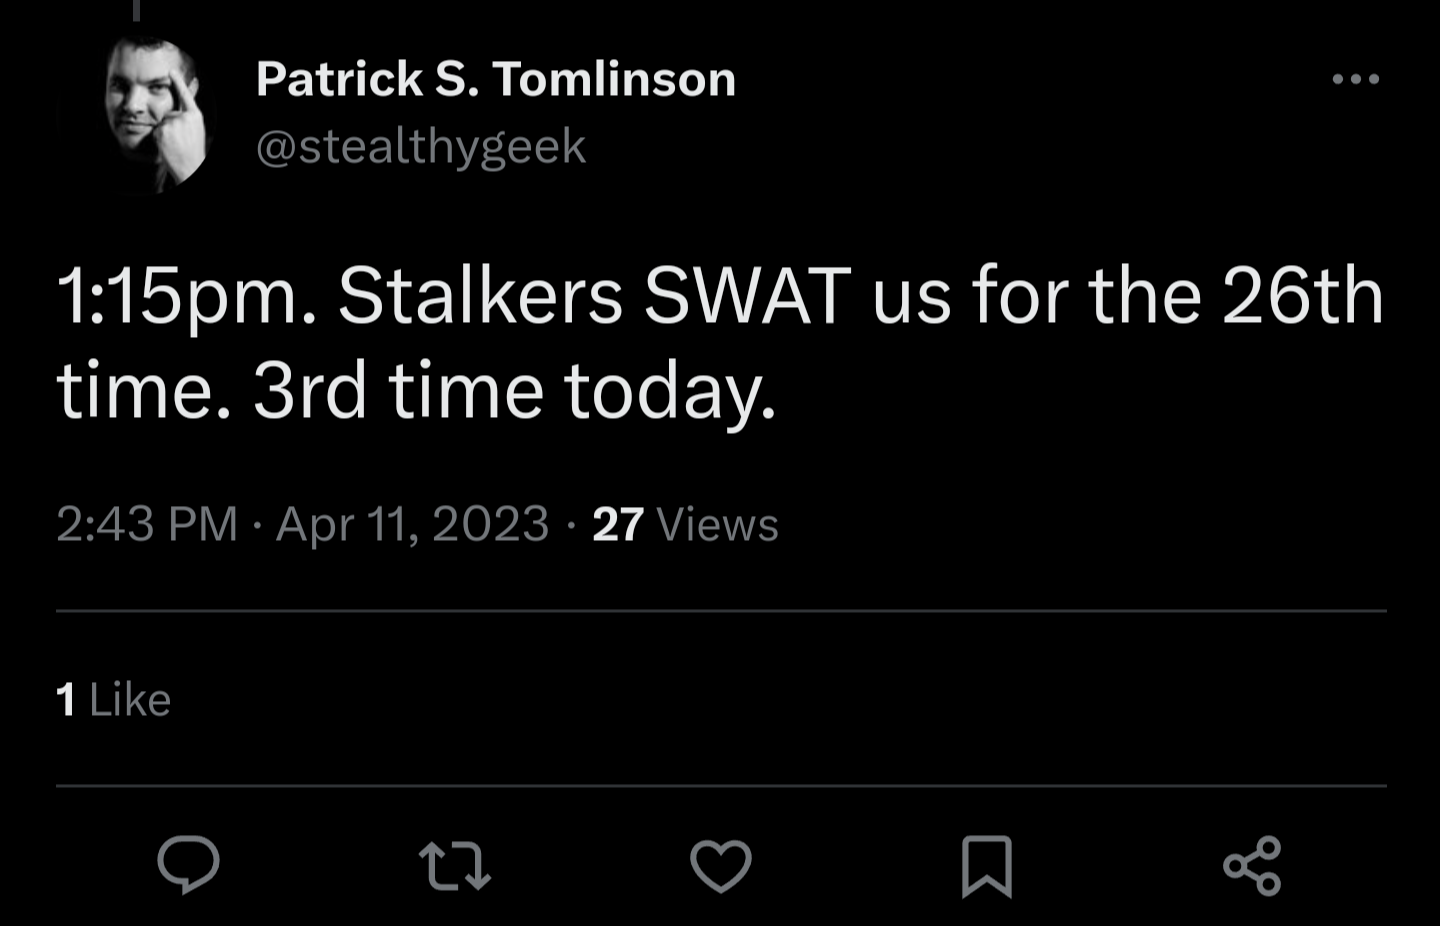
Task: Bookmark this tweet
Action: [x=986, y=866]
